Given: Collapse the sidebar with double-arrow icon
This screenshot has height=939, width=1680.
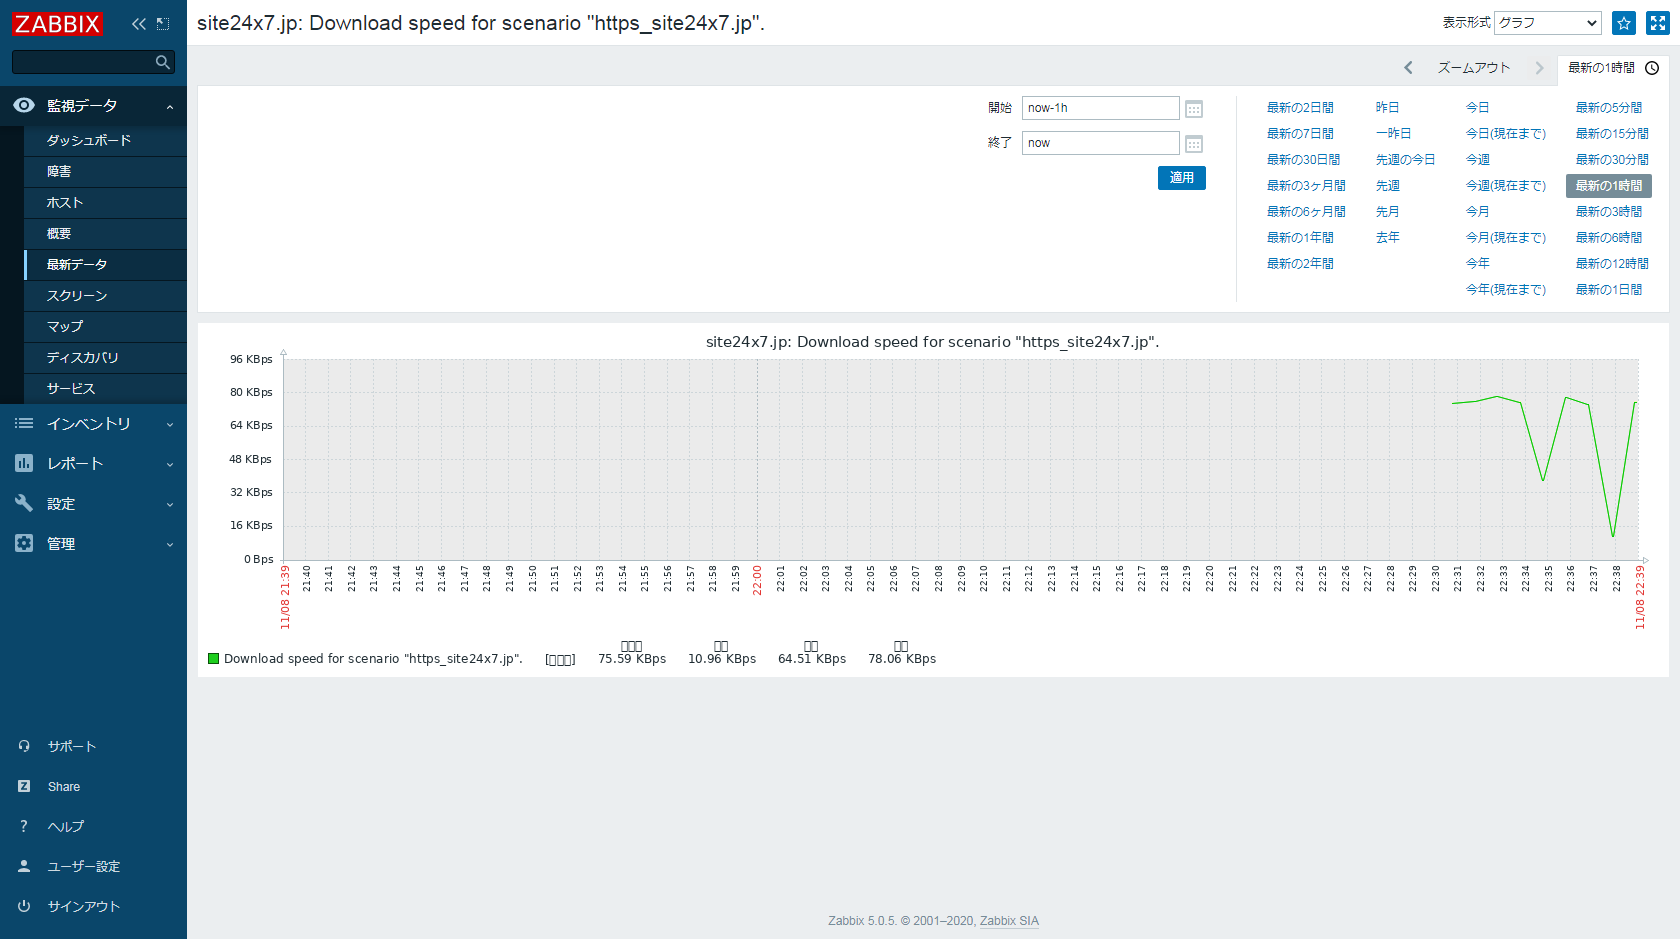Looking at the screenshot, I should pyautogui.click(x=139, y=23).
